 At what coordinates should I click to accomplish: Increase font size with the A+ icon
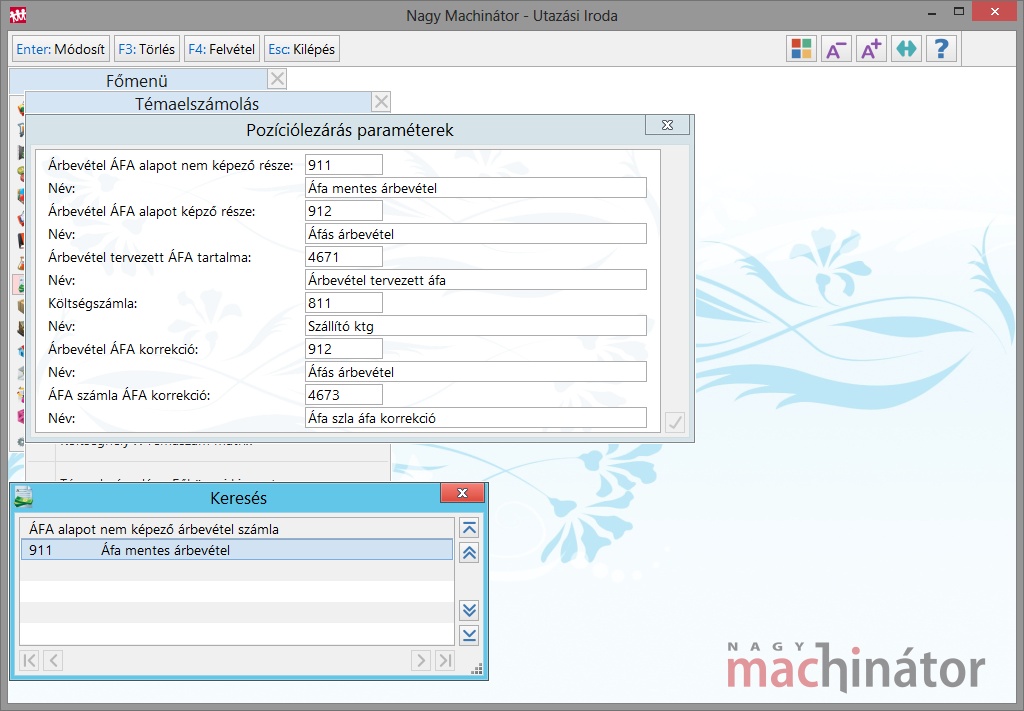(871, 49)
